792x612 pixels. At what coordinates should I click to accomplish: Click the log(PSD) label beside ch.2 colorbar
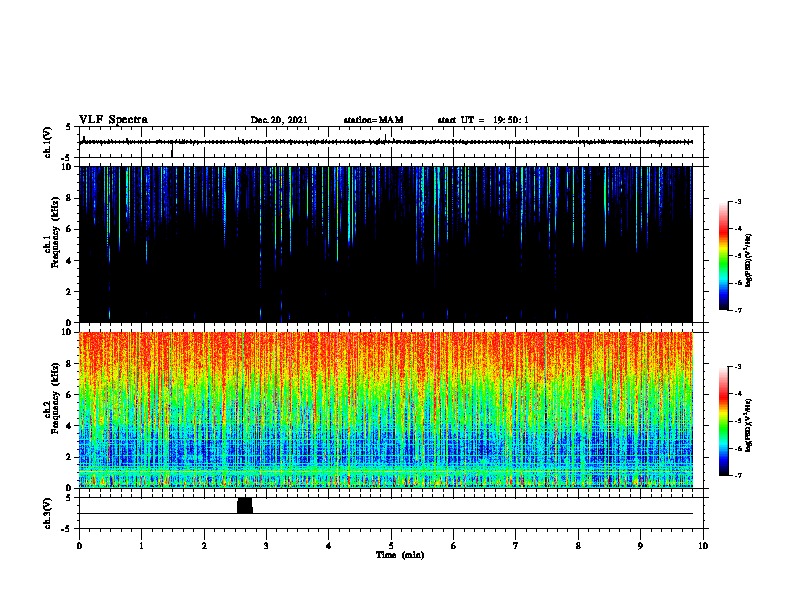click(x=749, y=425)
